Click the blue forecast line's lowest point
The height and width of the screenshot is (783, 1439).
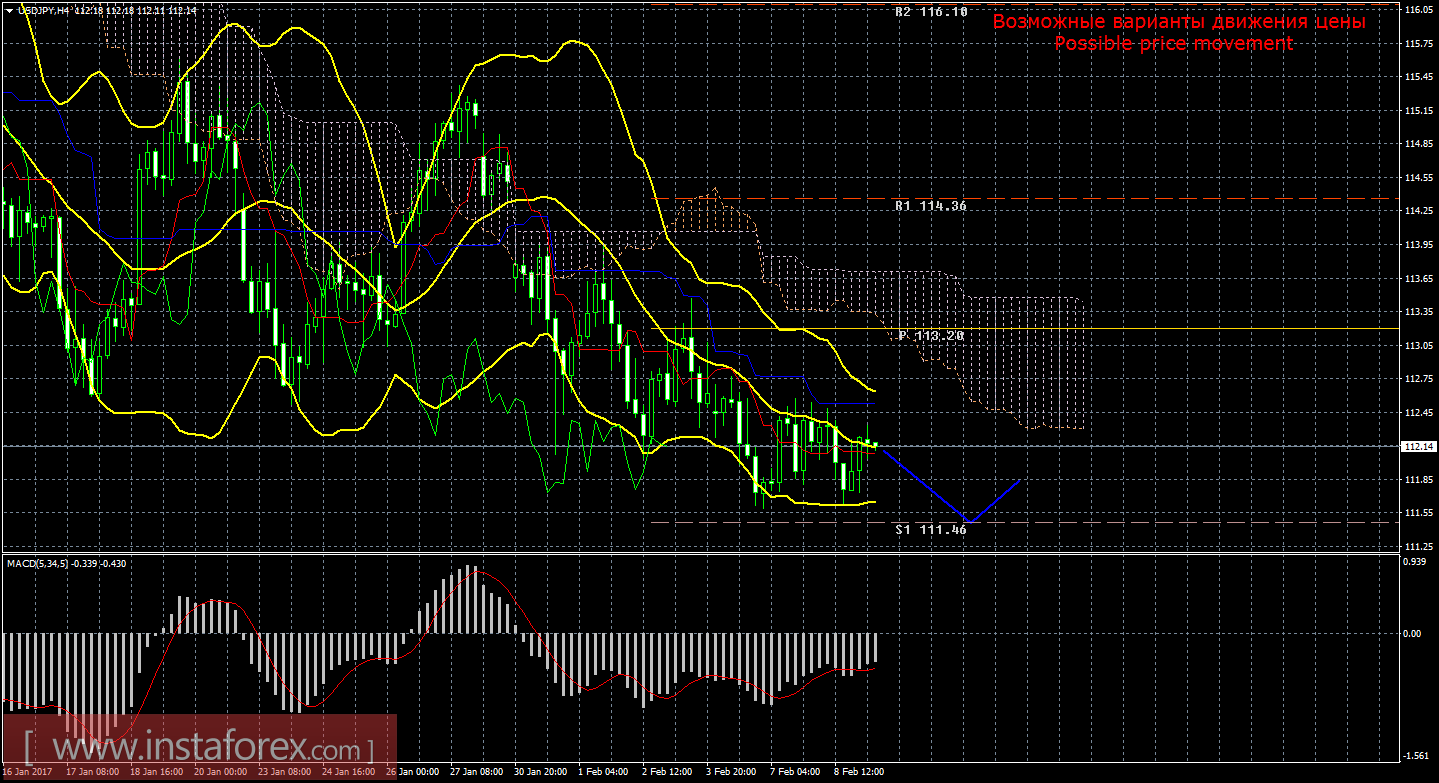(968, 521)
